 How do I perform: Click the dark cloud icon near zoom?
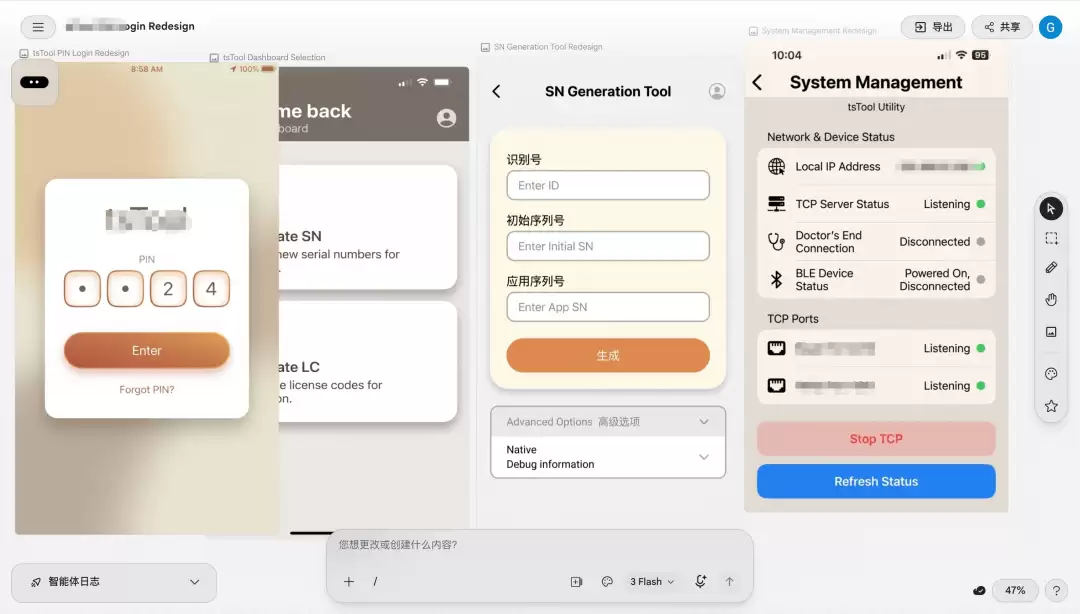(979, 591)
